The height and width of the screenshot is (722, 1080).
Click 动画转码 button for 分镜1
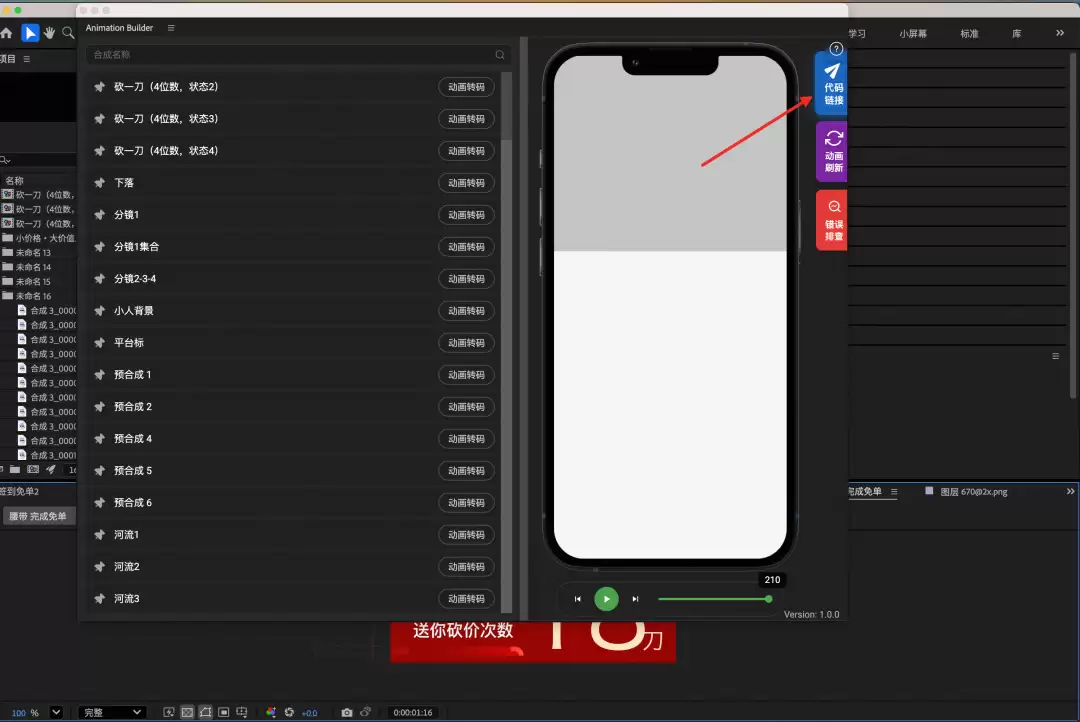pyautogui.click(x=466, y=215)
